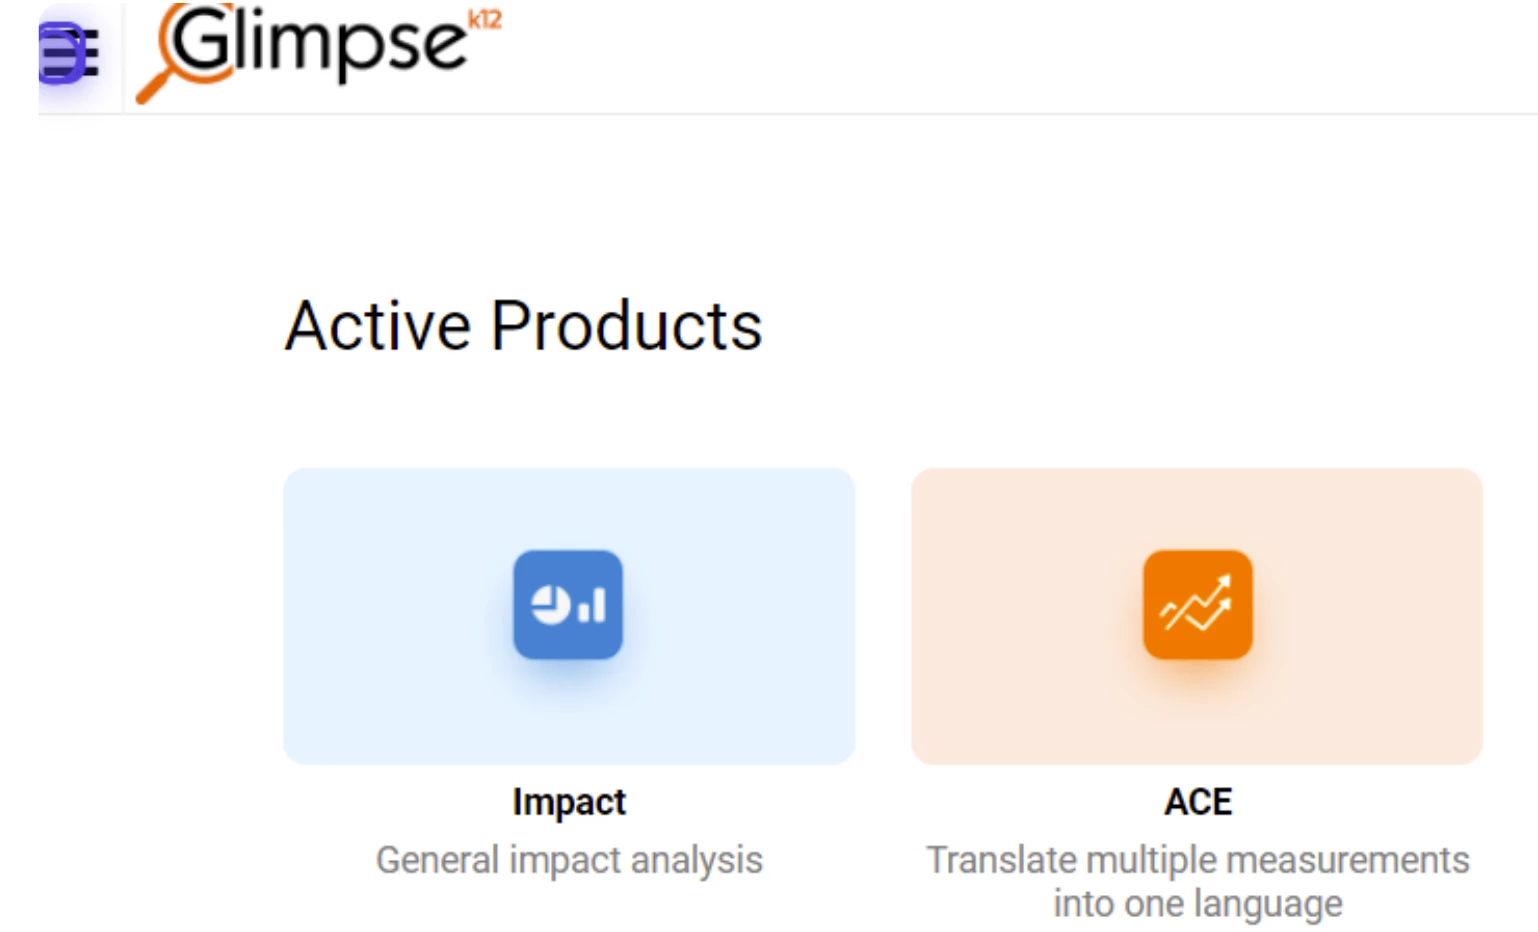
Task: Open the hamburger navigation menu
Action: pyautogui.click(x=68, y=54)
